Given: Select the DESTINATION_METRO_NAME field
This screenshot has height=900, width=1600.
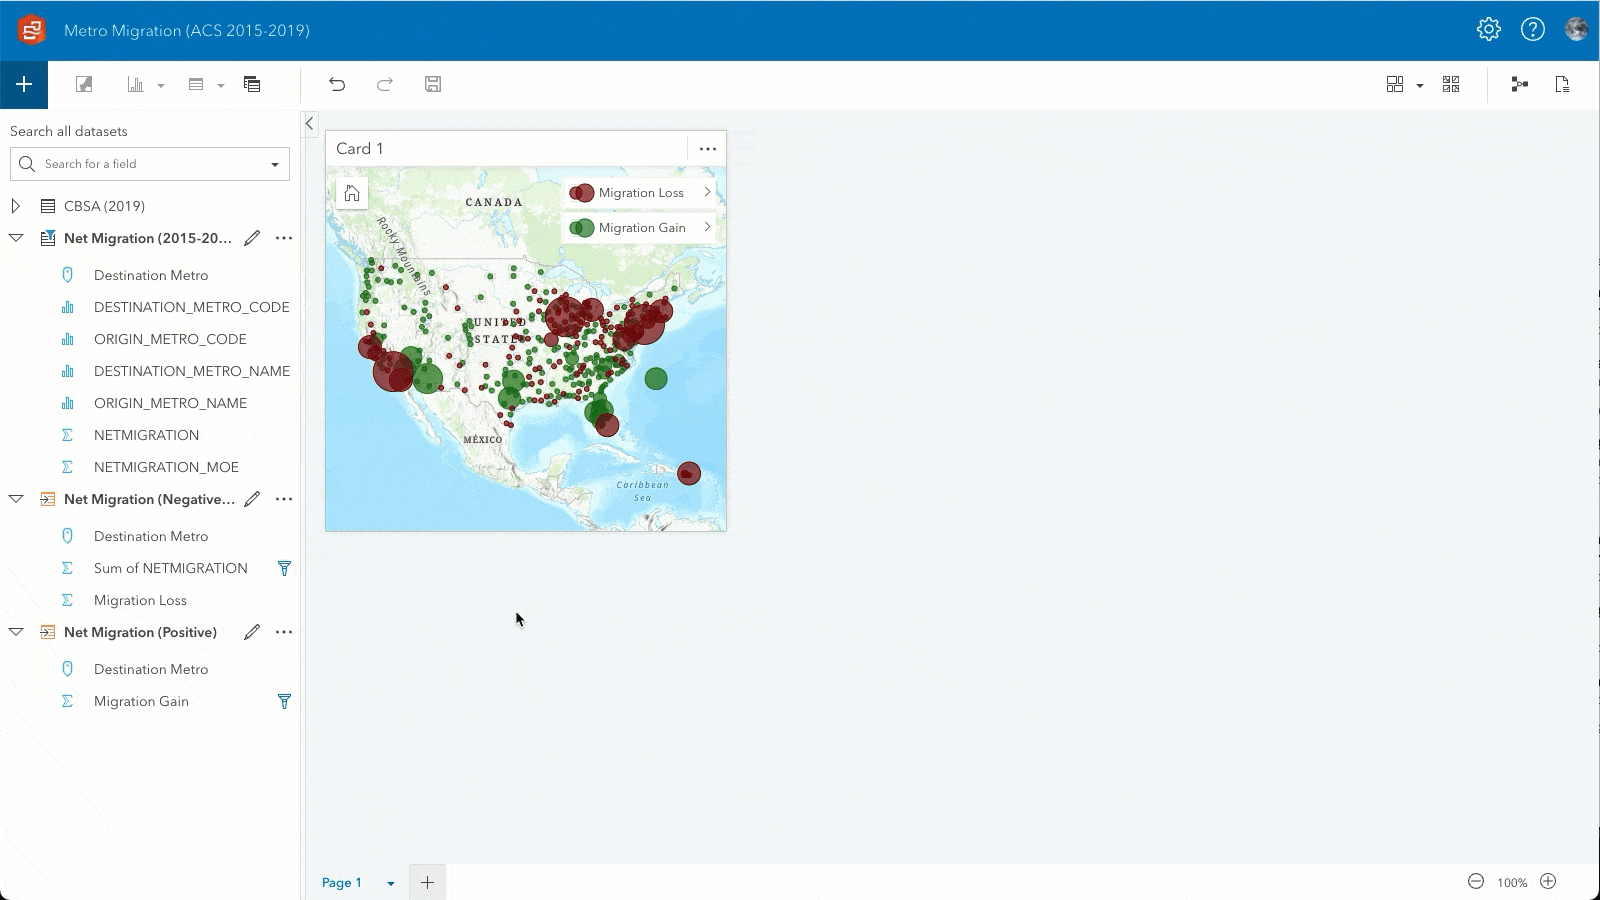Looking at the screenshot, I should 192,371.
